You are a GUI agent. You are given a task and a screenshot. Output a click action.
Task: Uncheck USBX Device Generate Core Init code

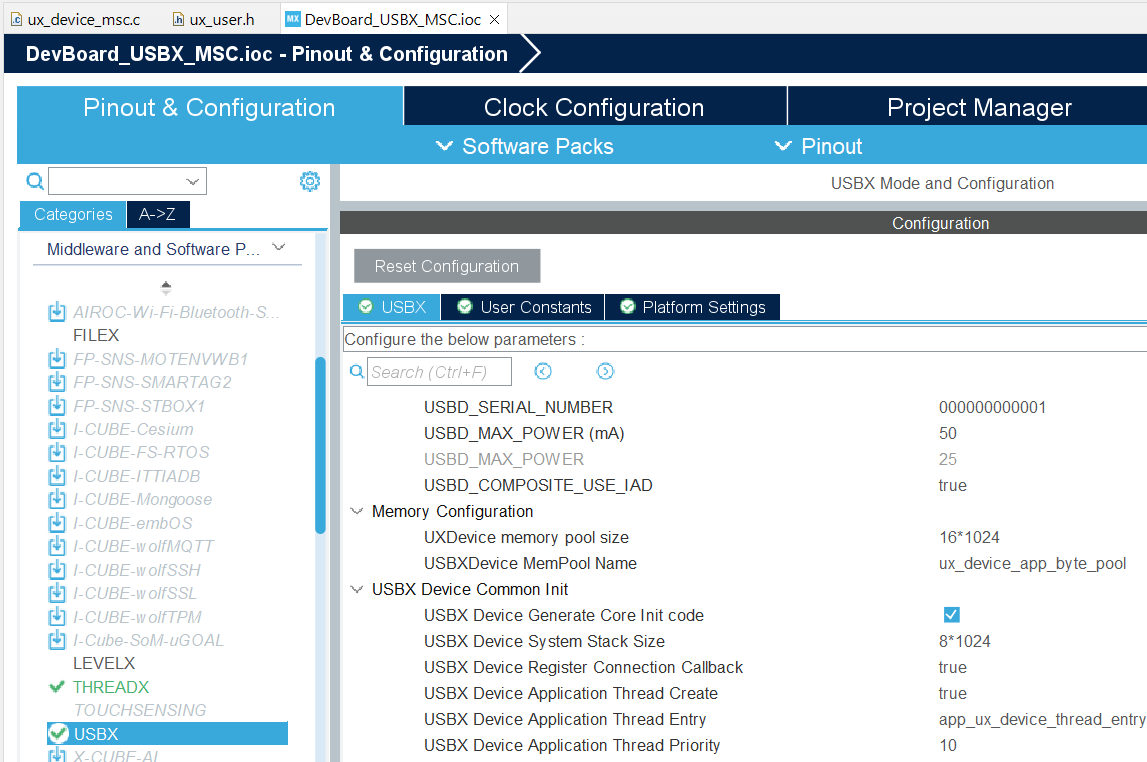(x=951, y=614)
